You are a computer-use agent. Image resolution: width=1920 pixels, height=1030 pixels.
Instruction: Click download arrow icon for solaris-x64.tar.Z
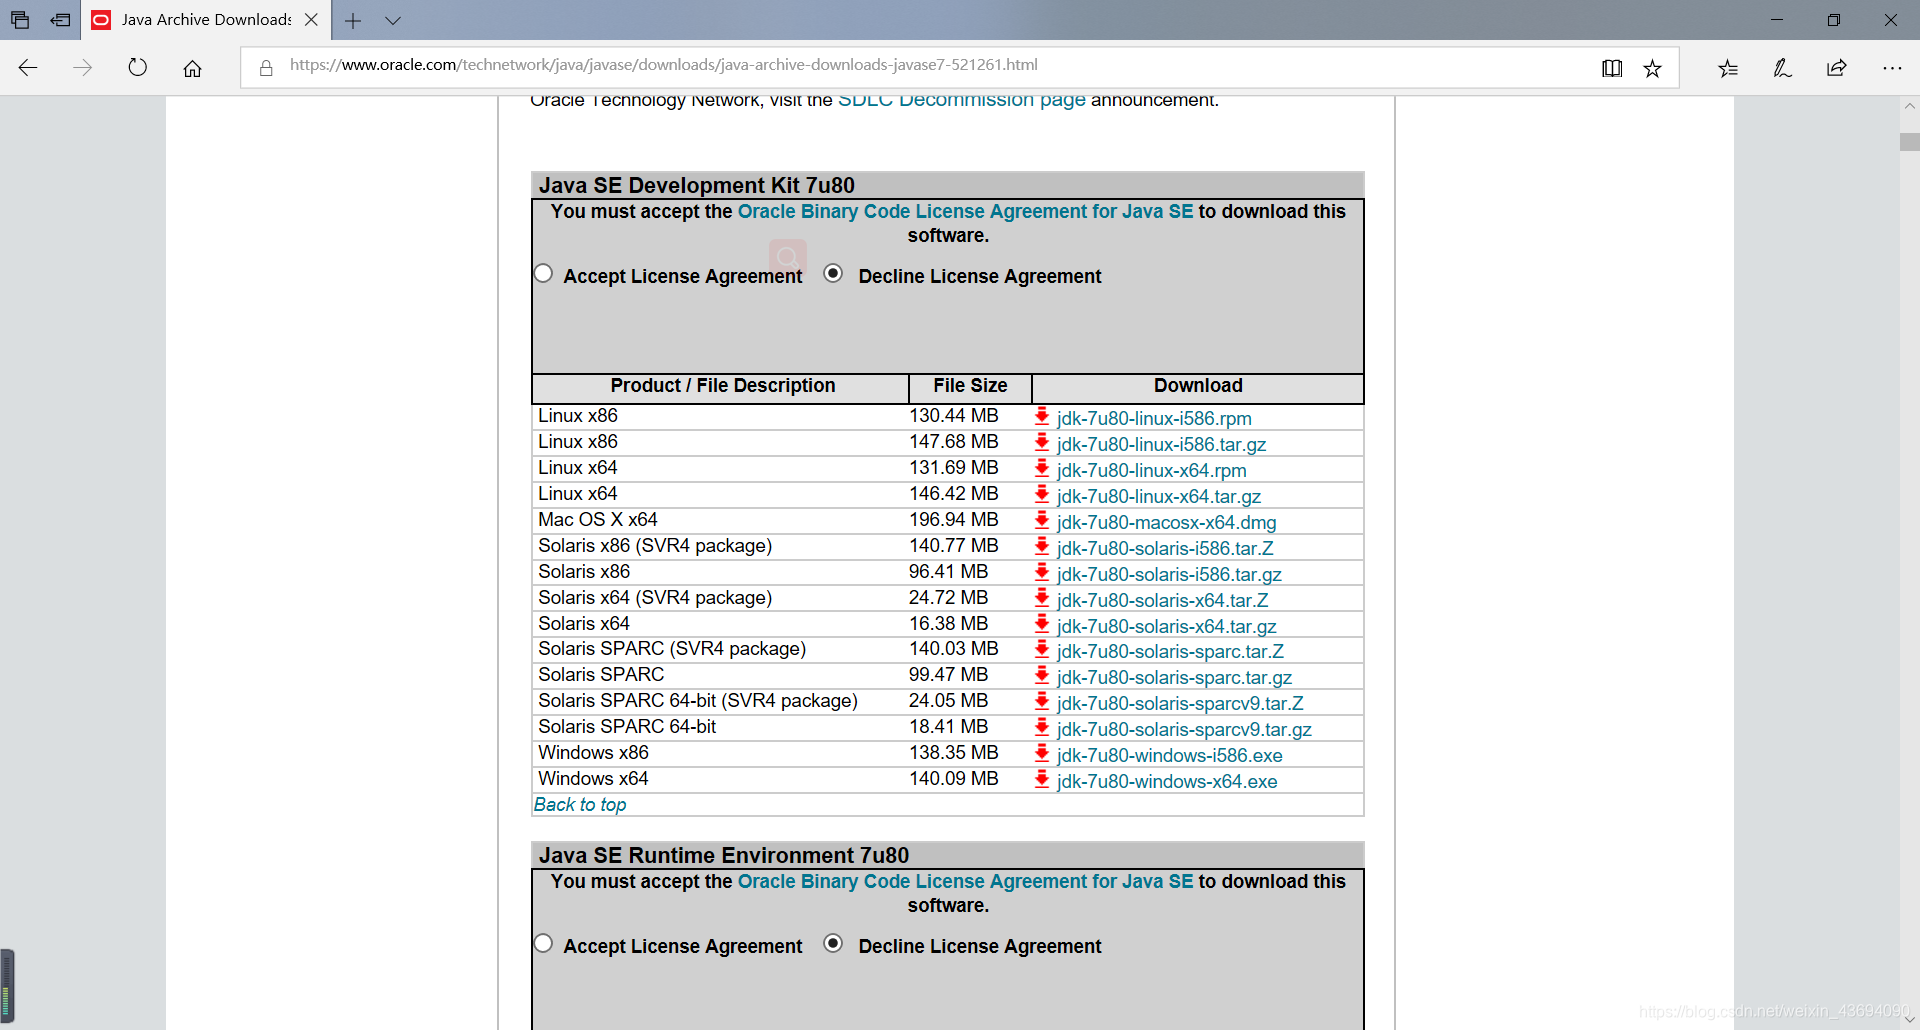point(1042,598)
